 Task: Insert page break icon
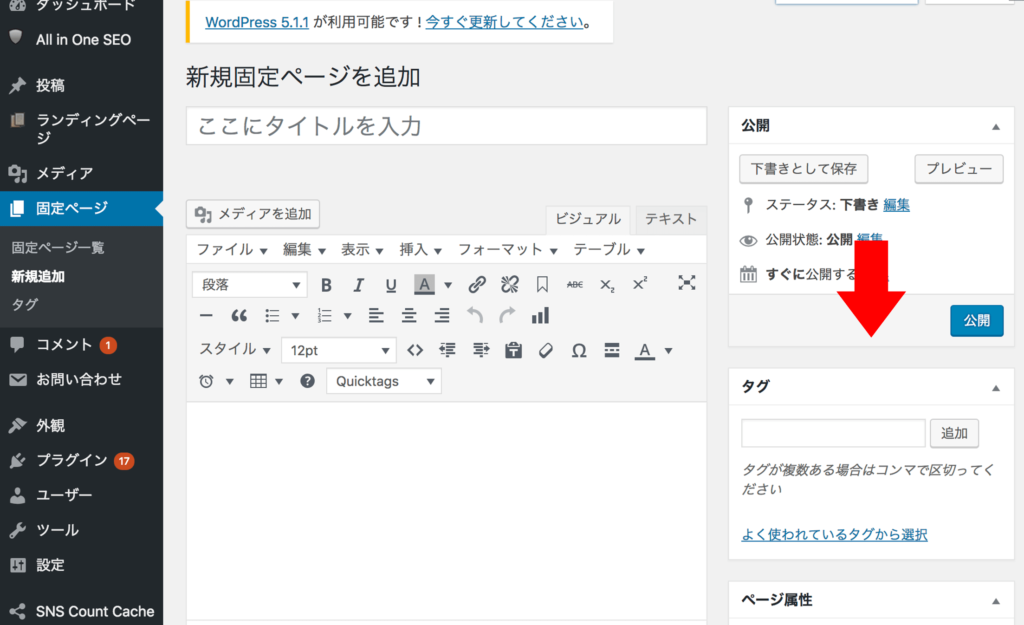tap(612, 350)
